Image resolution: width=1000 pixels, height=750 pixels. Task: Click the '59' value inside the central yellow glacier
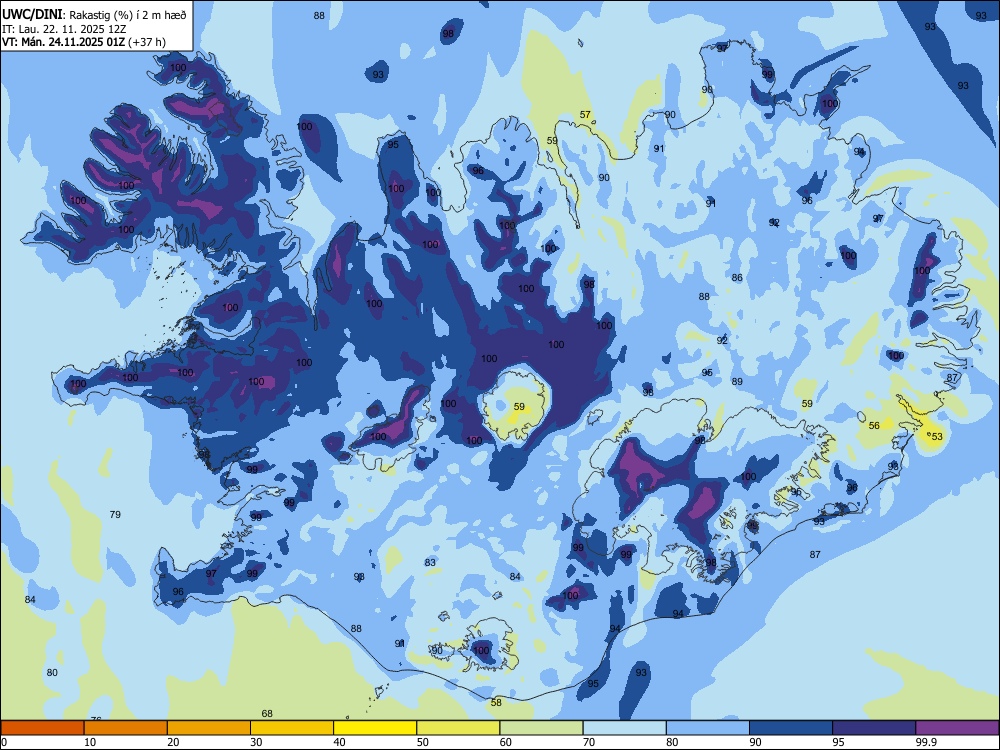coord(519,406)
